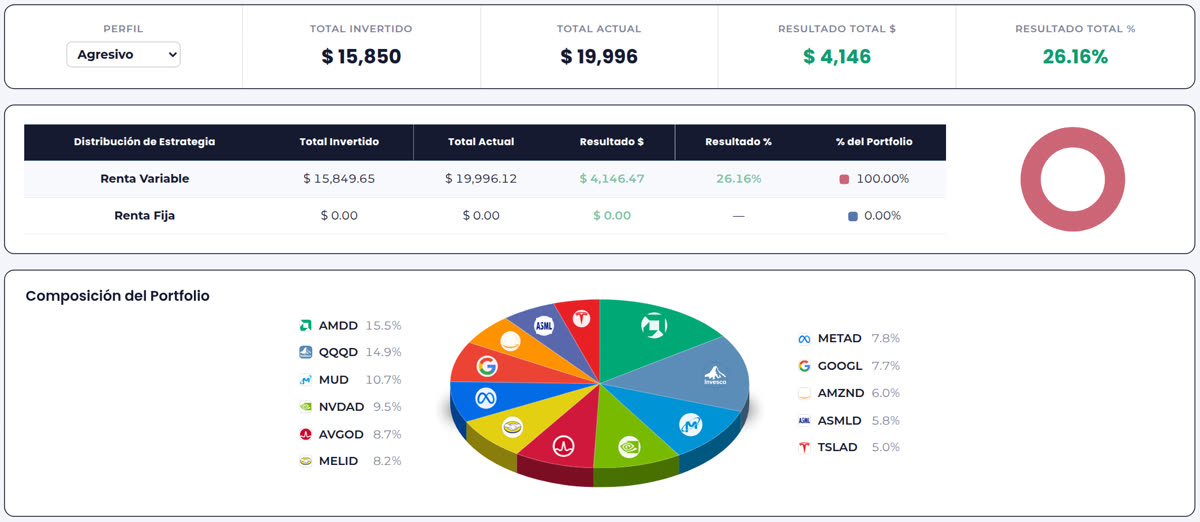
Task: Select the Renta Variable row label
Action: (x=145, y=179)
